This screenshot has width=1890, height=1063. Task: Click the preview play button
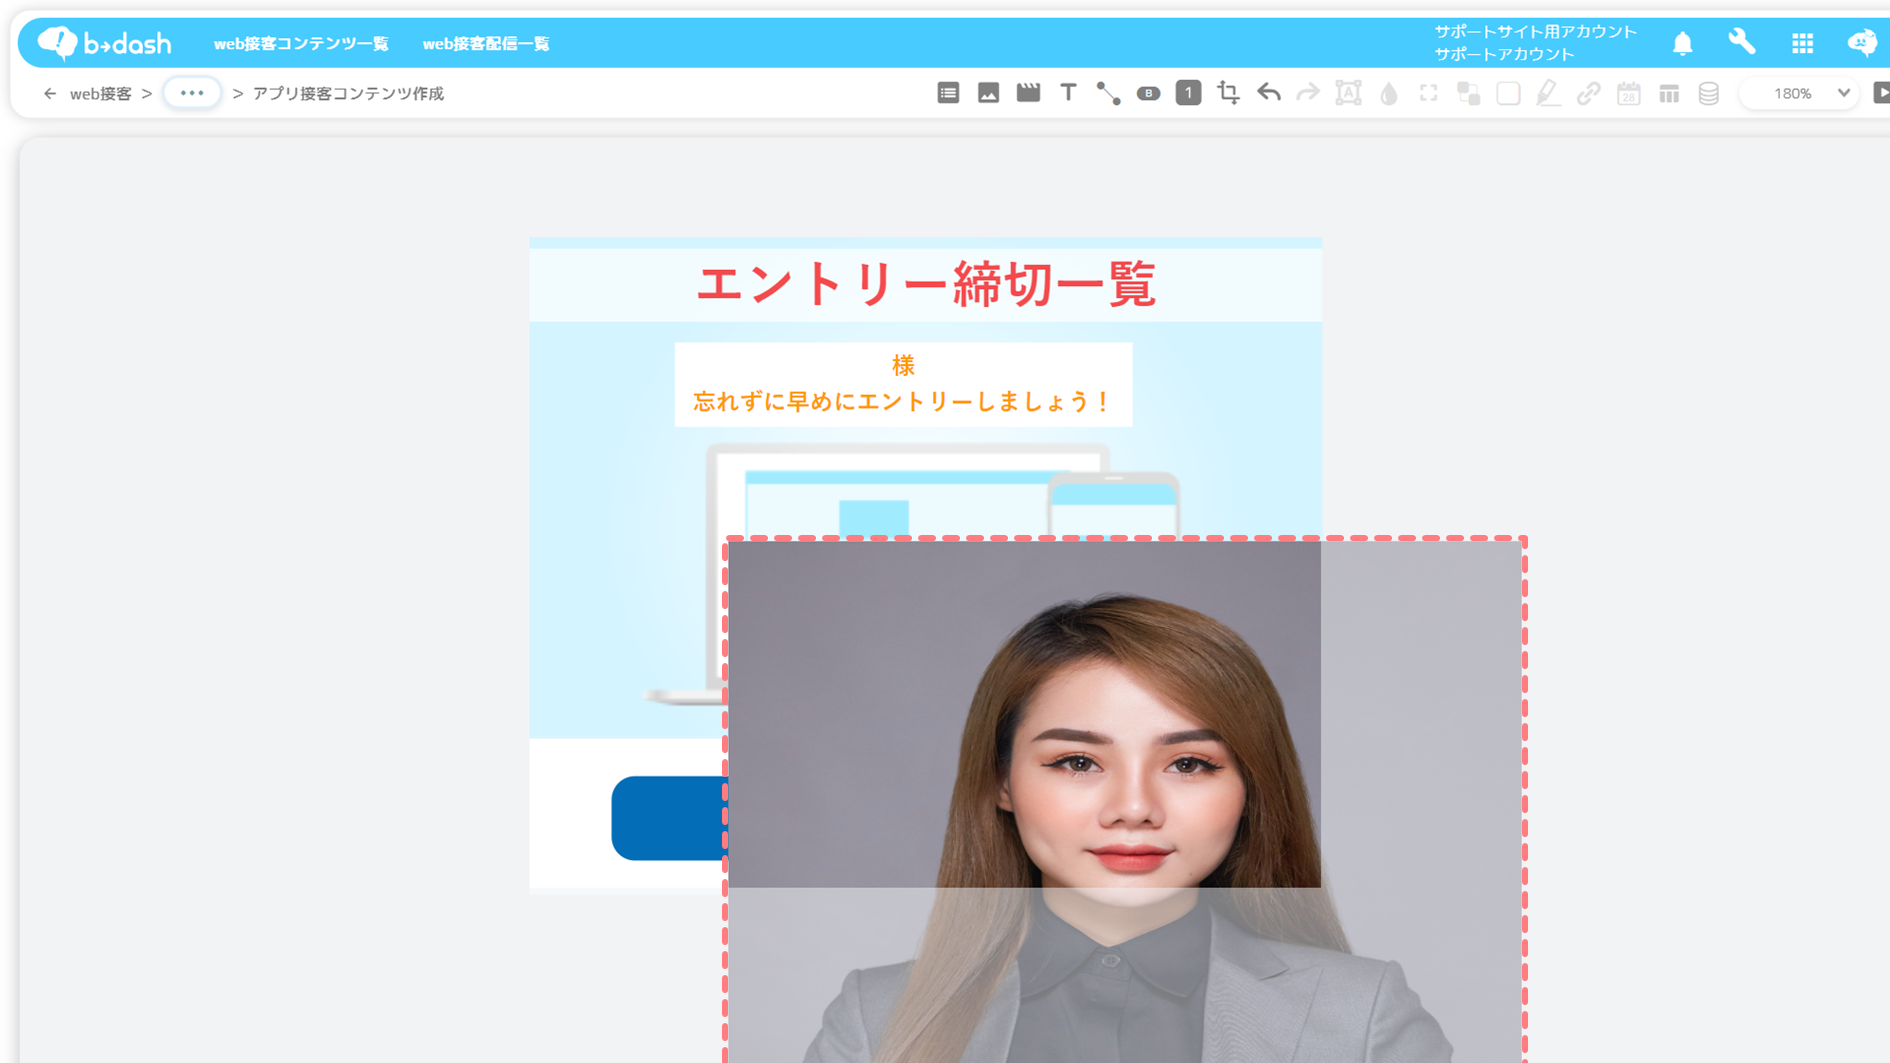click(1881, 93)
